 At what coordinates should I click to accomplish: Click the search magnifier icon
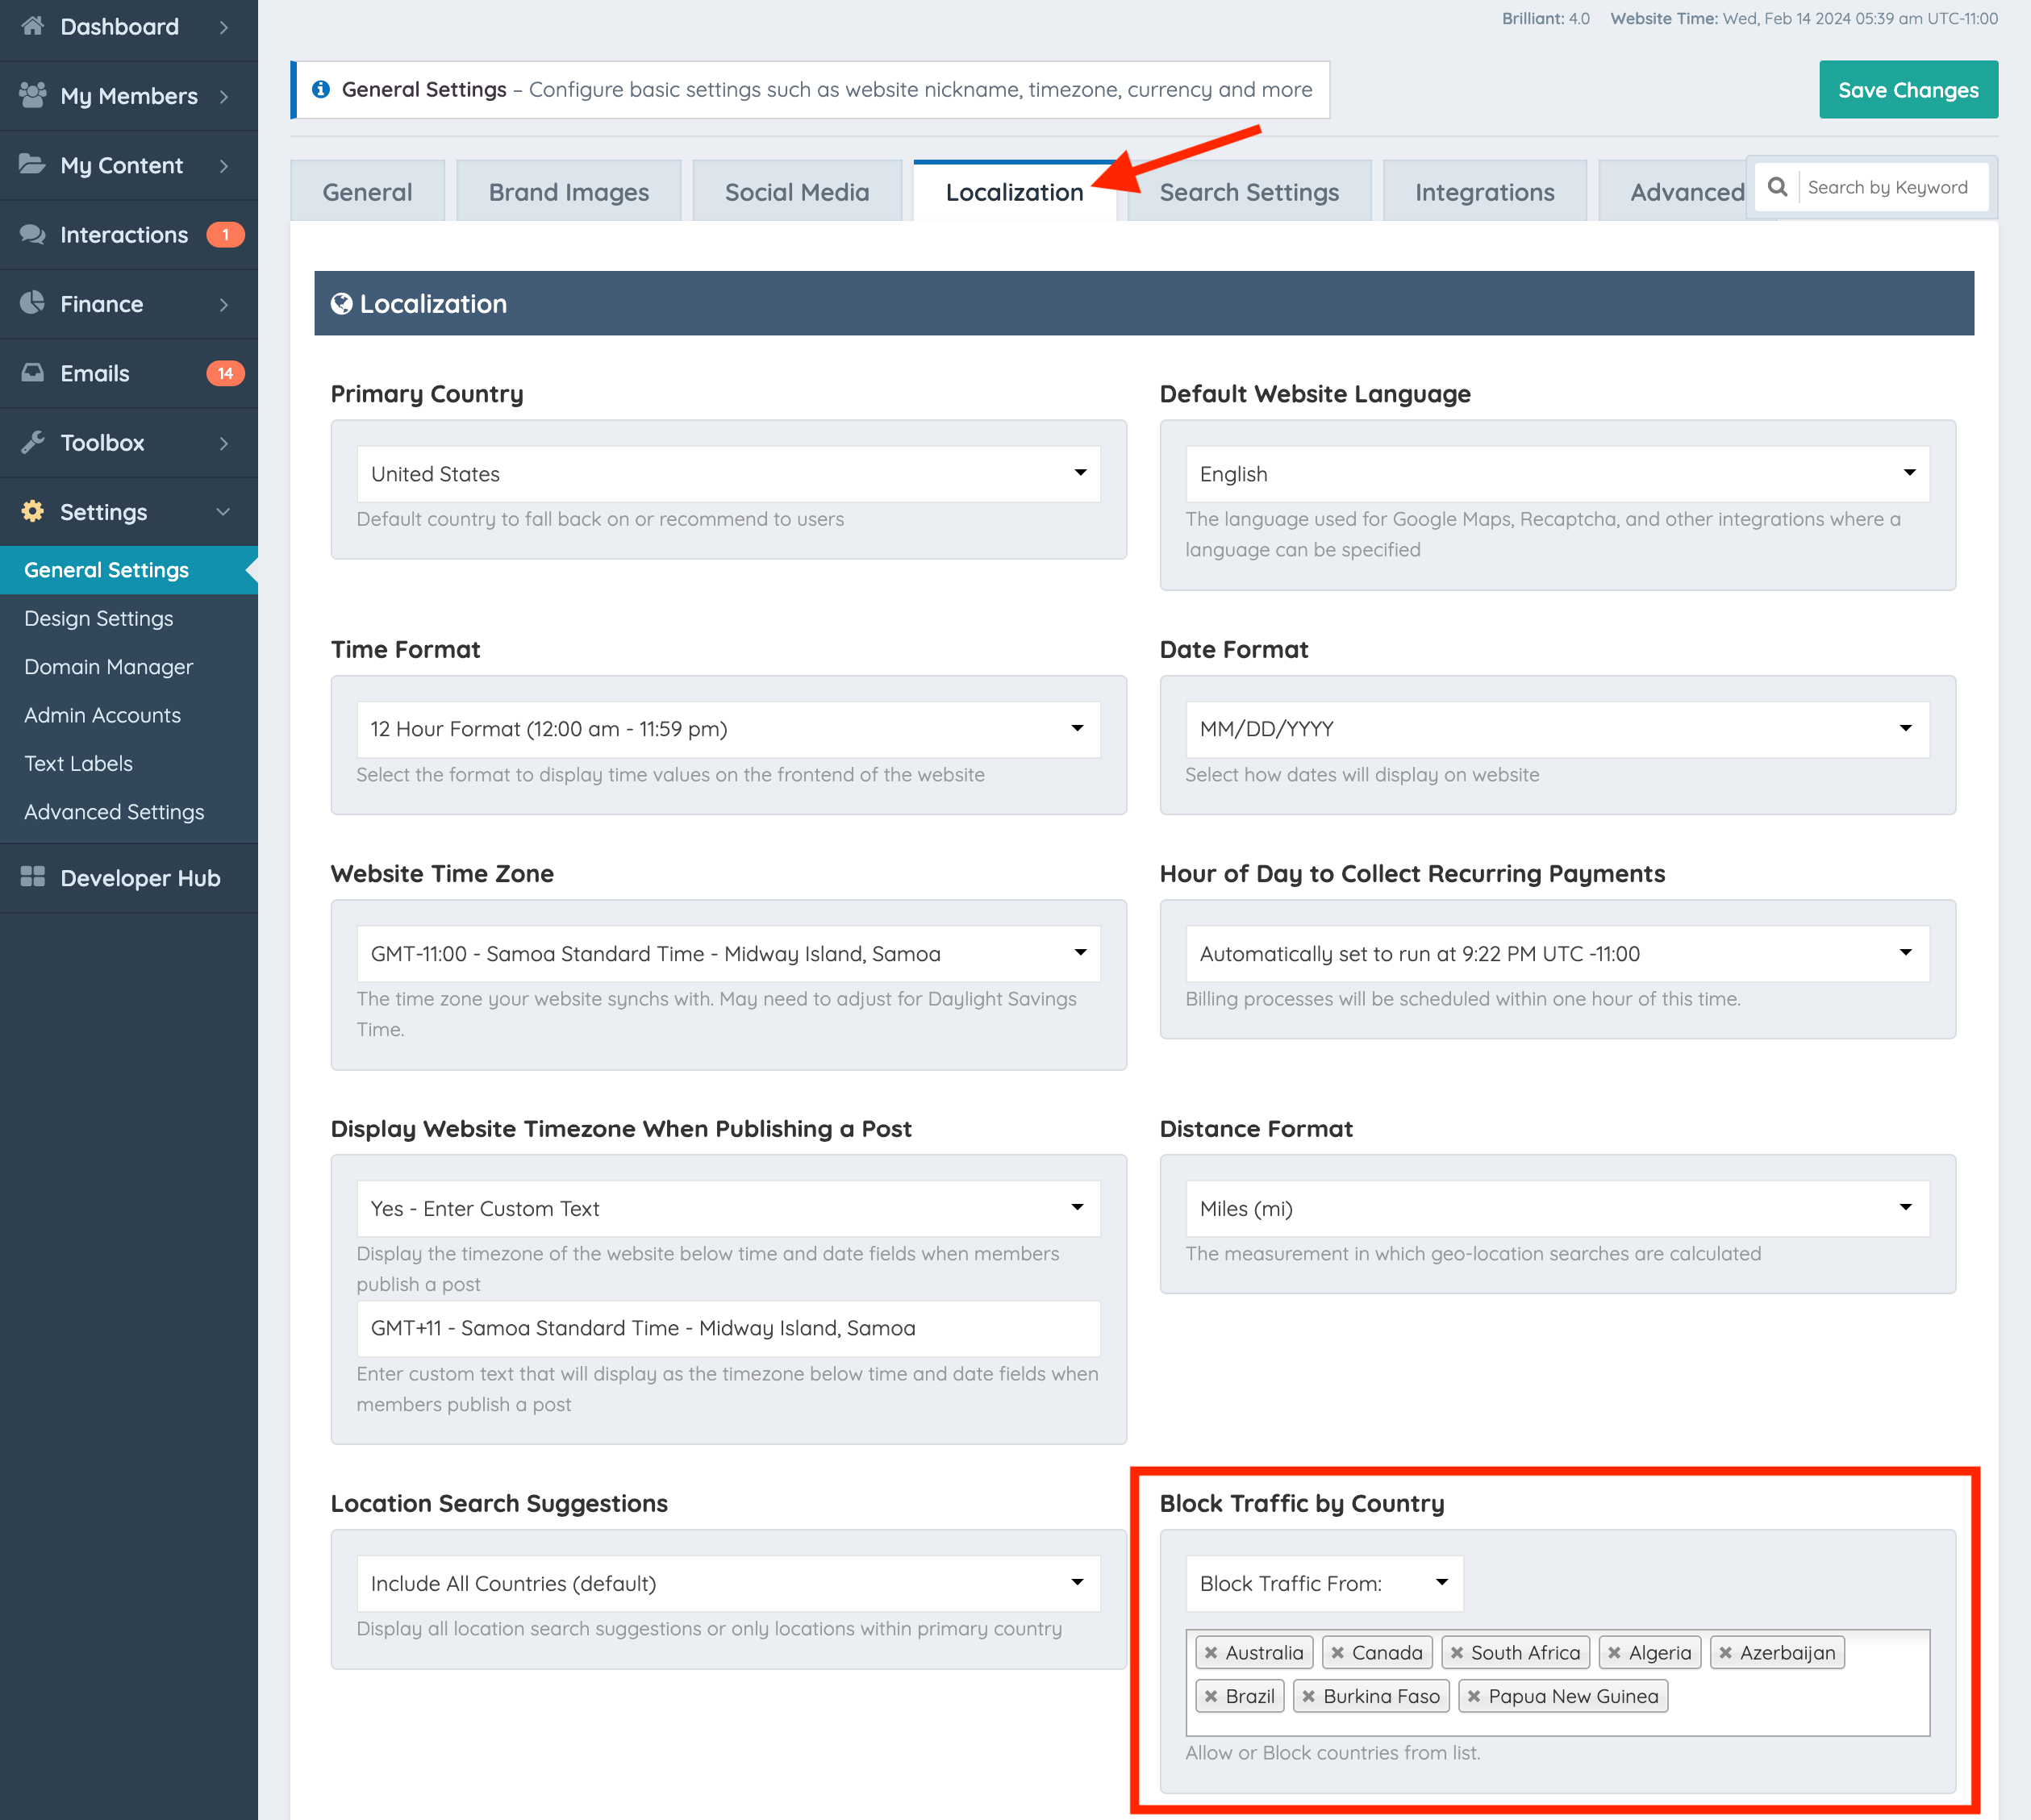click(1777, 187)
